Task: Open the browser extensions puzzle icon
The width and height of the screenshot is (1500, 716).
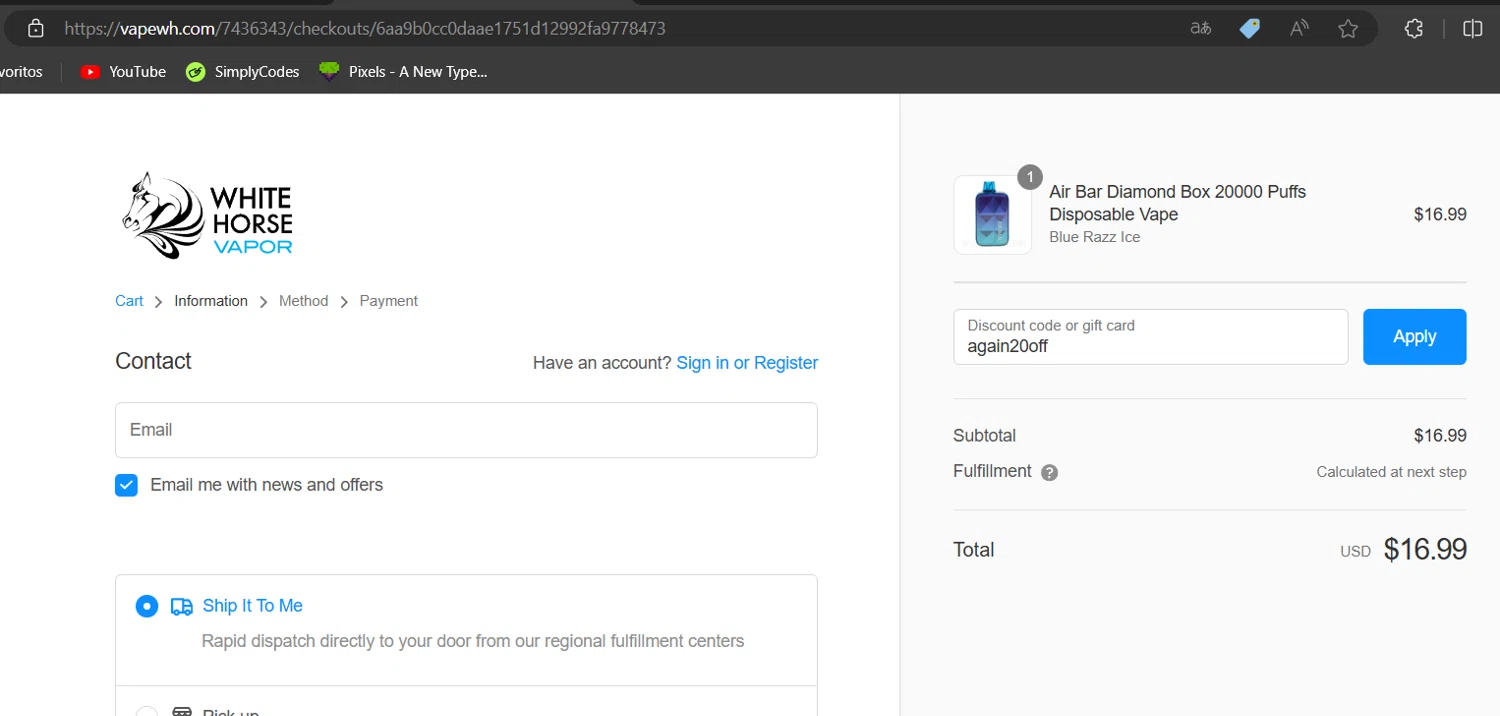Action: (1414, 29)
